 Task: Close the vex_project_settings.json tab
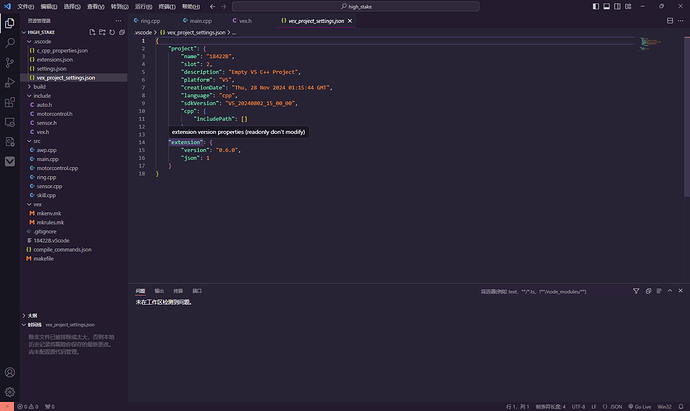click(350, 21)
